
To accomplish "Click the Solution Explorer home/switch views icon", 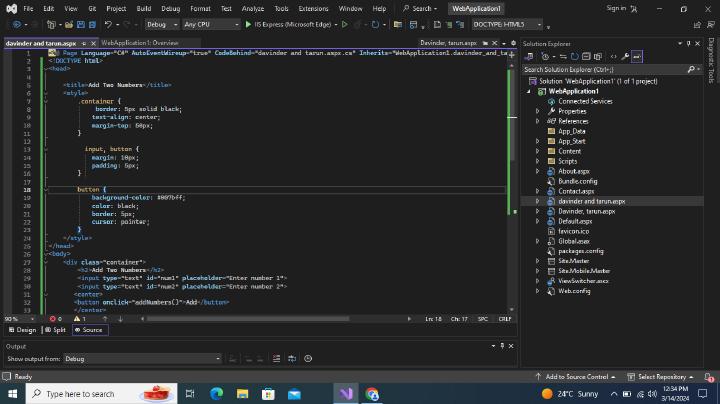I will [x=530, y=56].
